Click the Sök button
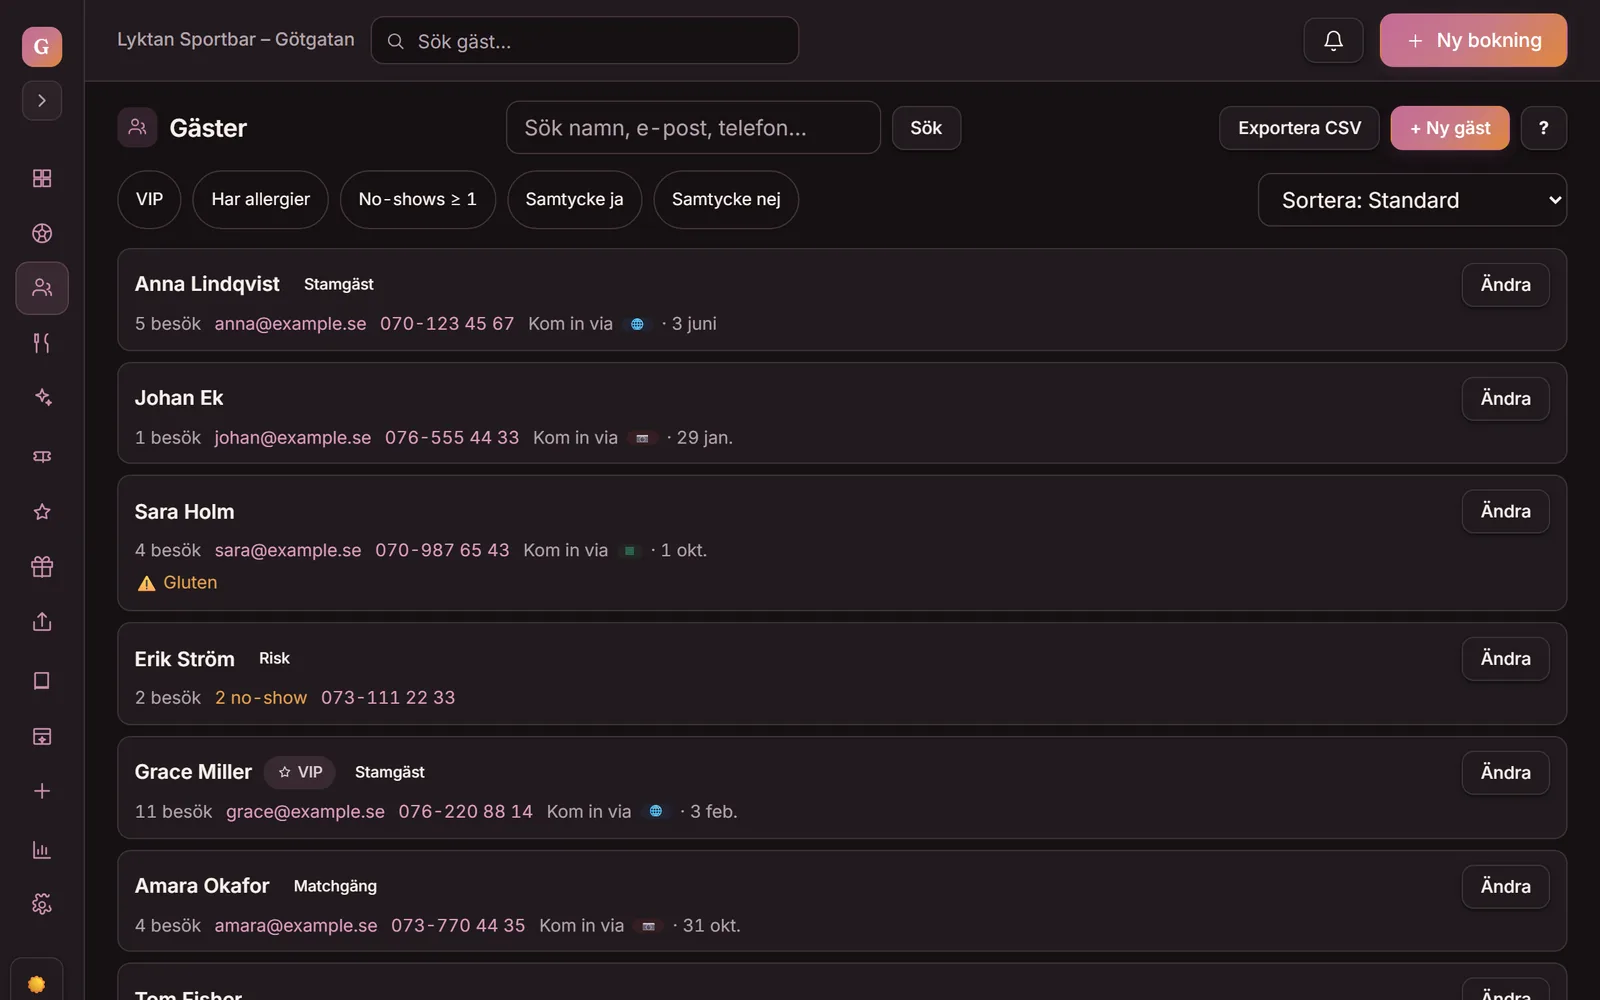Image resolution: width=1600 pixels, height=1000 pixels. (926, 128)
